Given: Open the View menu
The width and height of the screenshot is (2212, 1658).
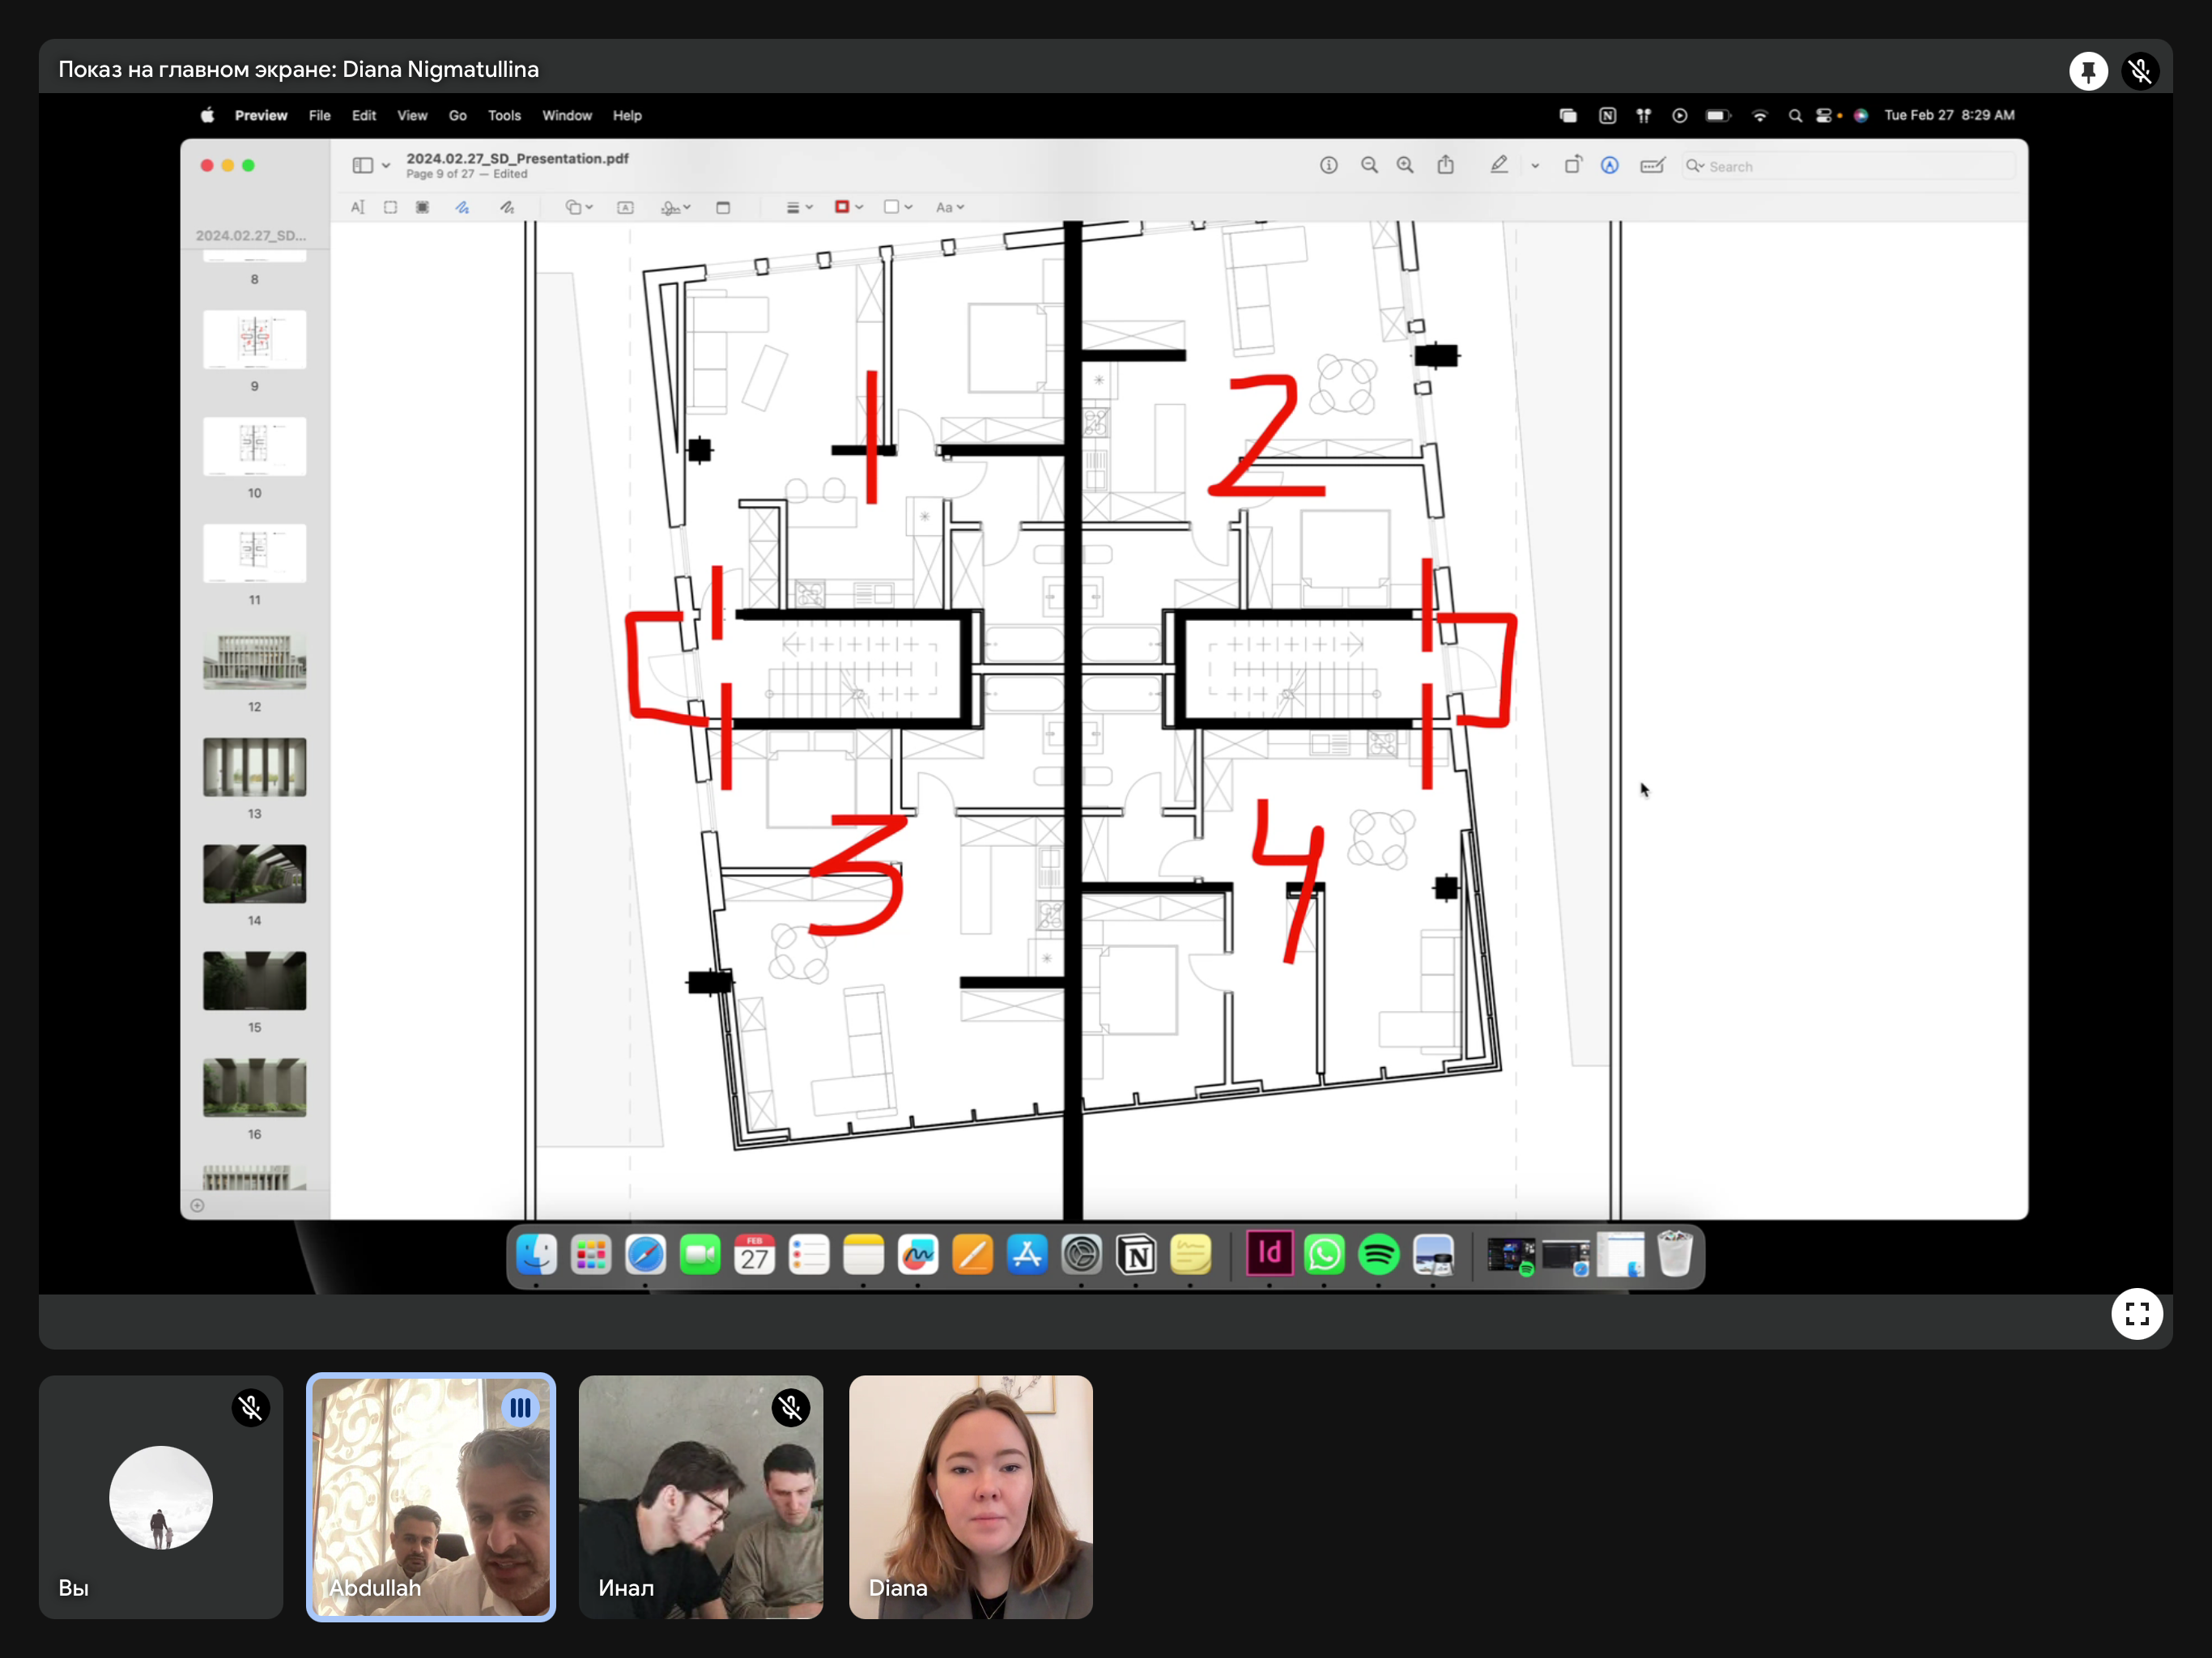Looking at the screenshot, I should [412, 115].
